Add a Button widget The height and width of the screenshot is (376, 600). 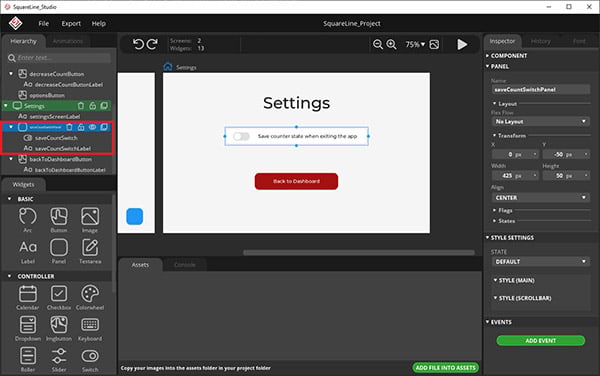(59, 220)
